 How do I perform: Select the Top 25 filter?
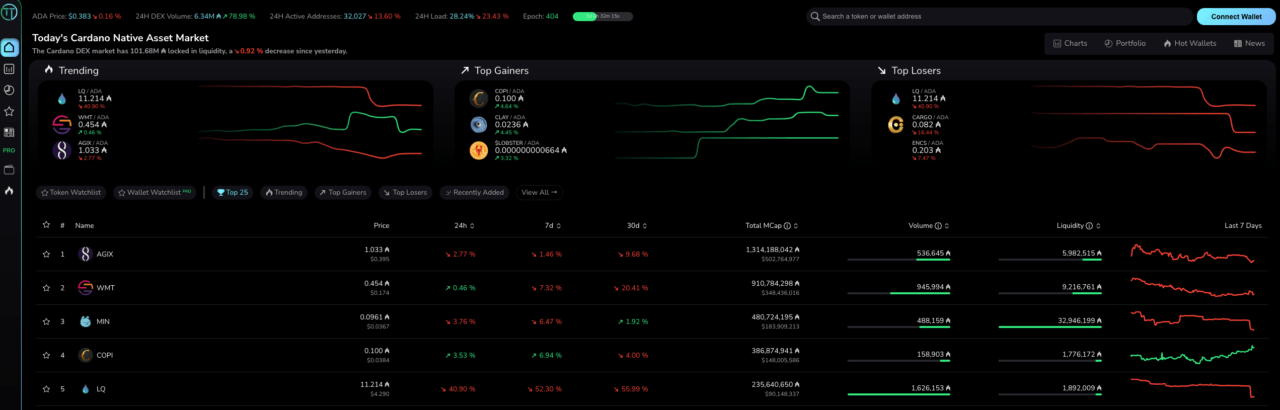232,192
